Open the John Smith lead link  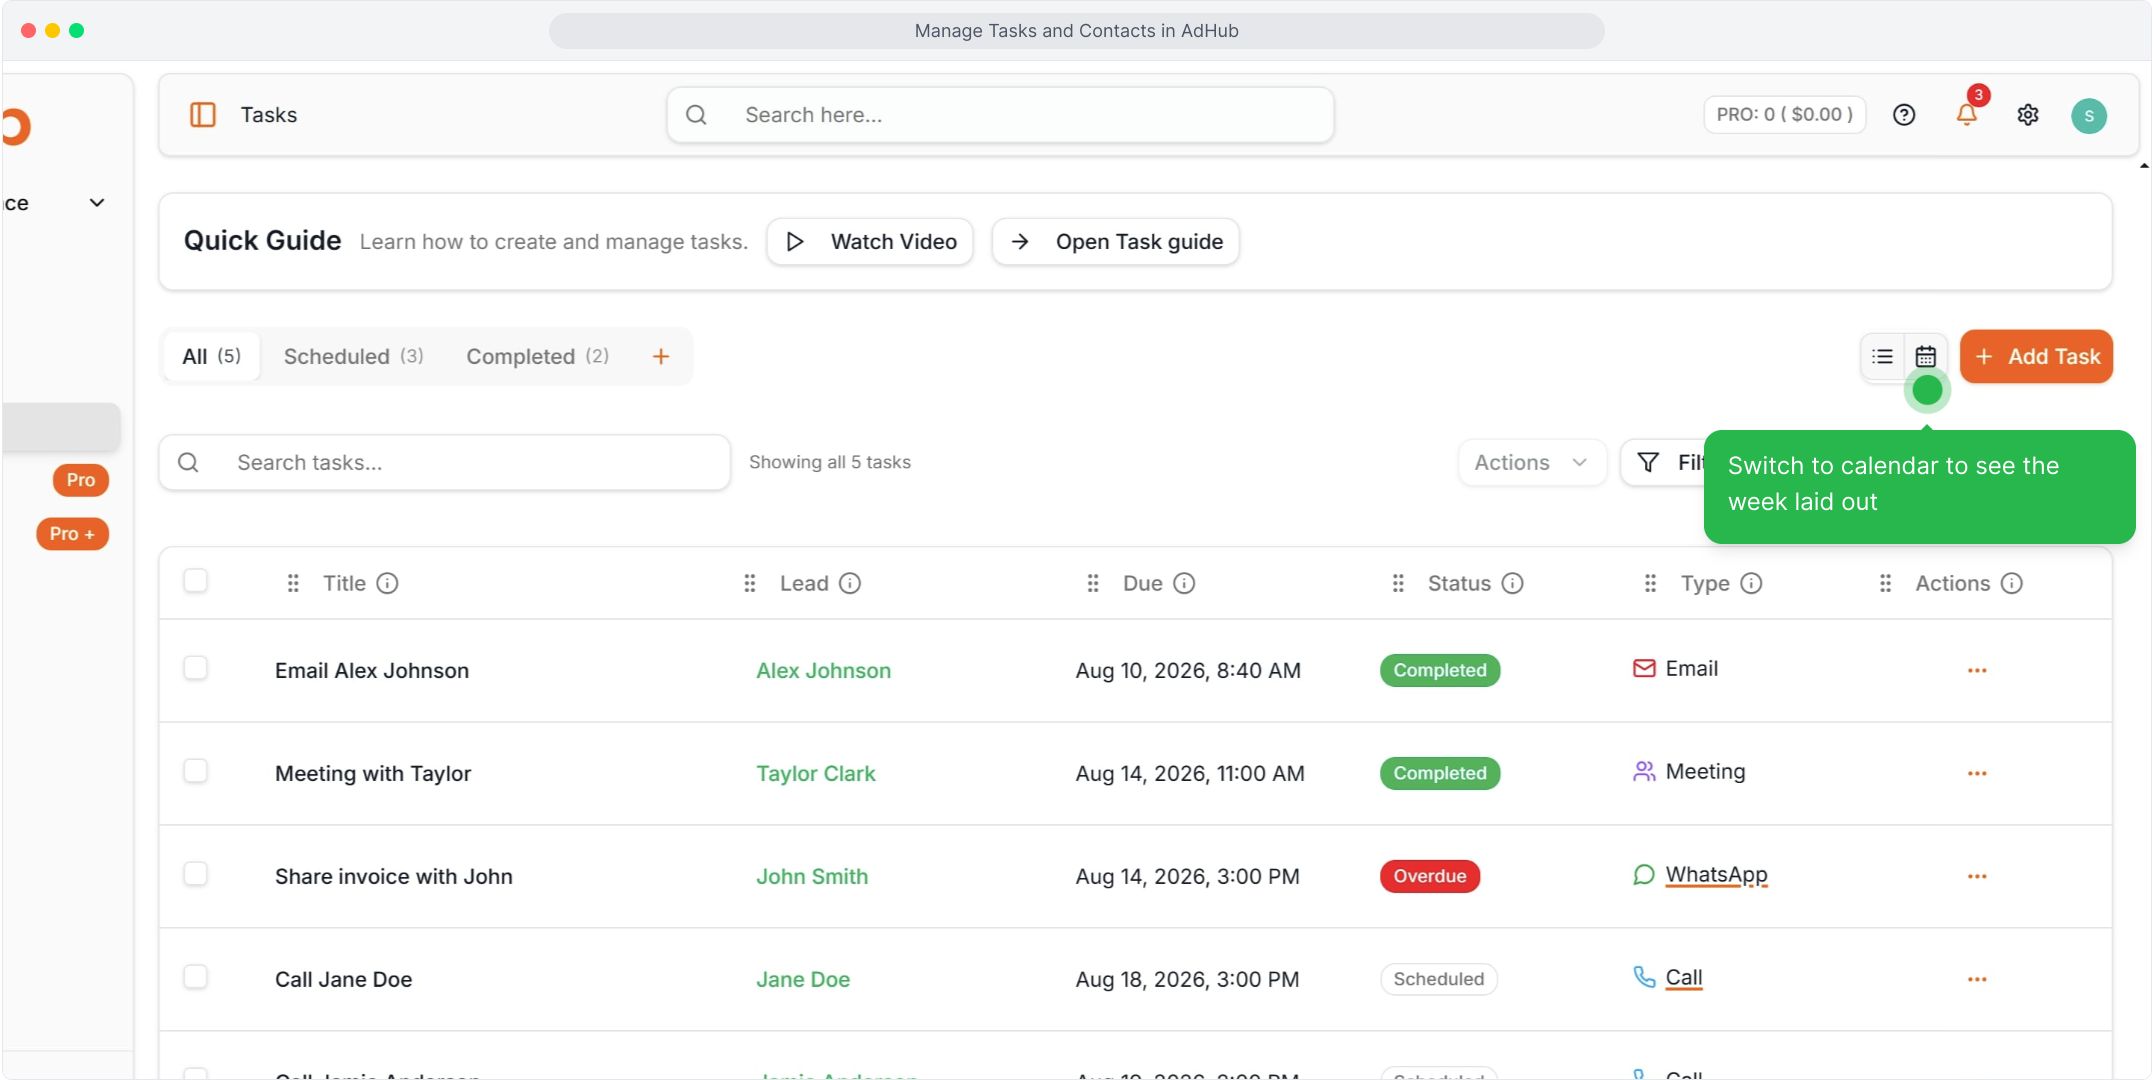pyautogui.click(x=812, y=877)
